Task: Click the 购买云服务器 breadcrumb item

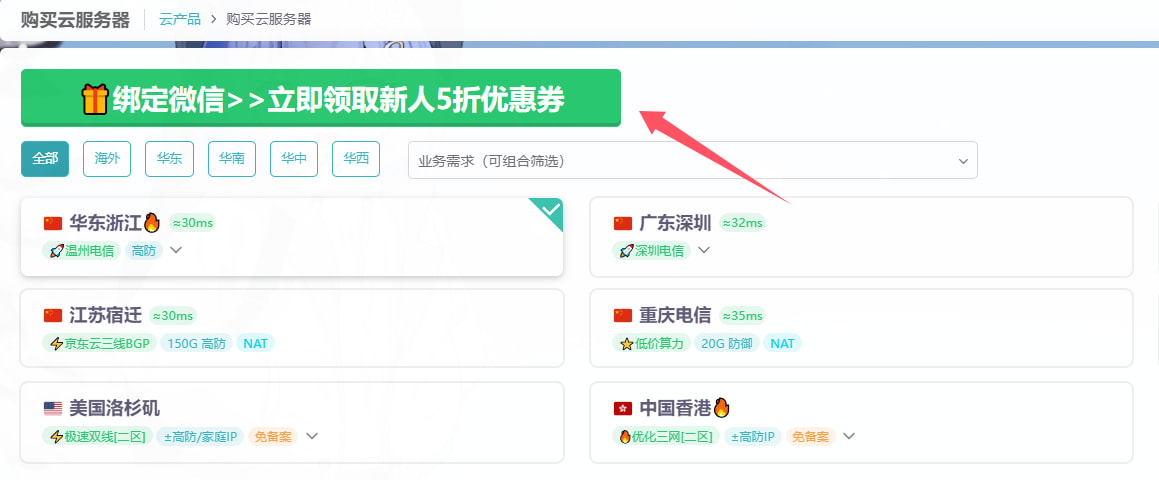Action: click(x=268, y=19)
